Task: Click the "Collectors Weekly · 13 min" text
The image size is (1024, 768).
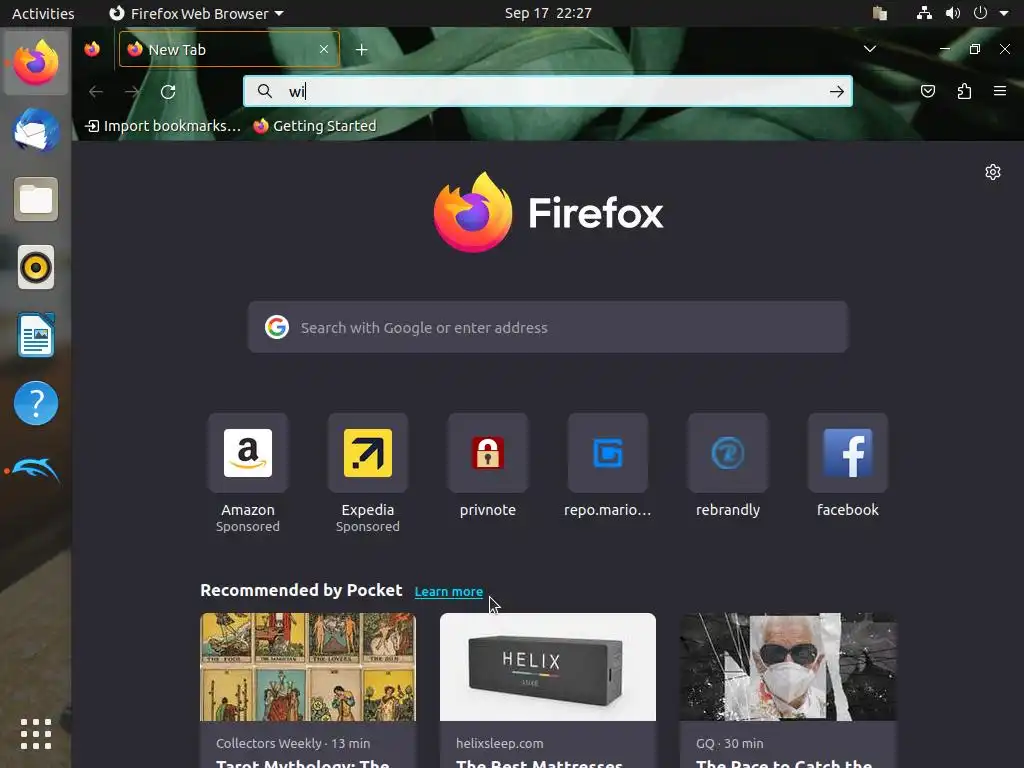Action: pyautogui.click(x=293, y=743)
